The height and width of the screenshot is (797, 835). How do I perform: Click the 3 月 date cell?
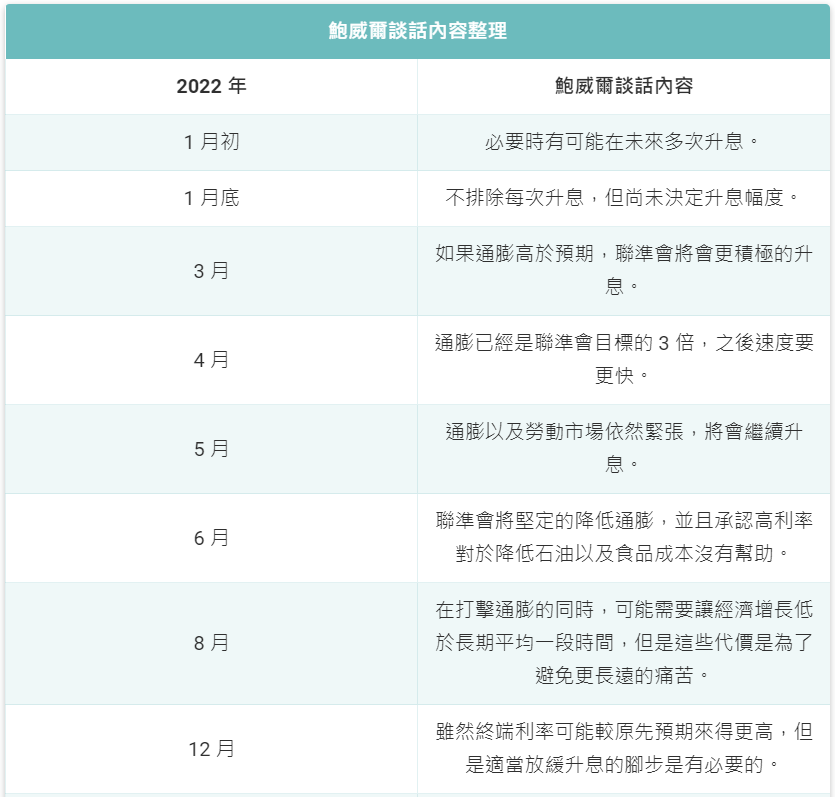click(x=211, y=271)
